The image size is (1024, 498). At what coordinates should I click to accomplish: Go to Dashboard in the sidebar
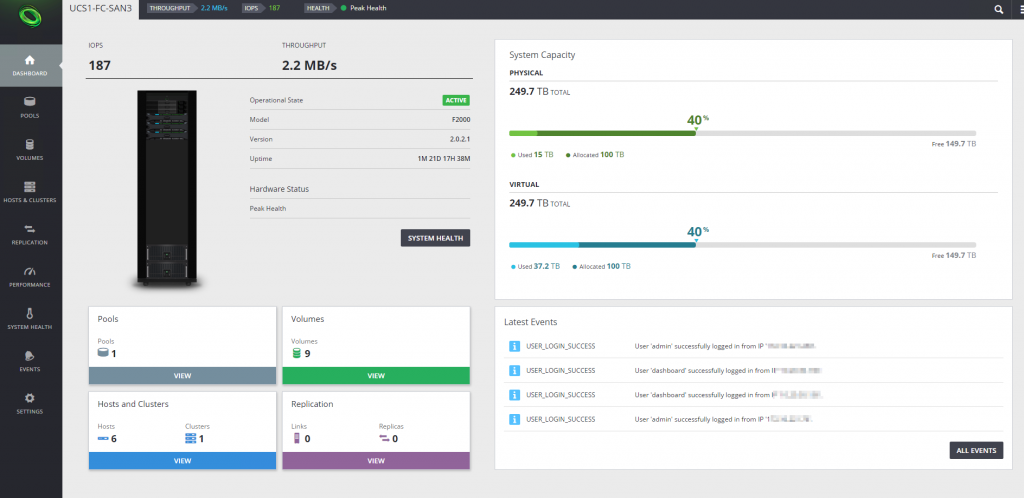tap(31, 66)
